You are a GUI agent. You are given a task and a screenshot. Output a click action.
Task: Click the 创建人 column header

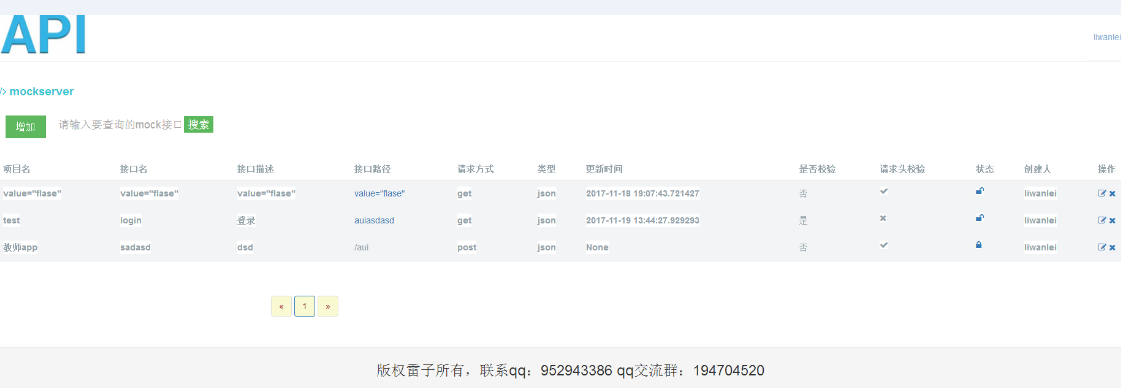click(x=1037, y=169)
